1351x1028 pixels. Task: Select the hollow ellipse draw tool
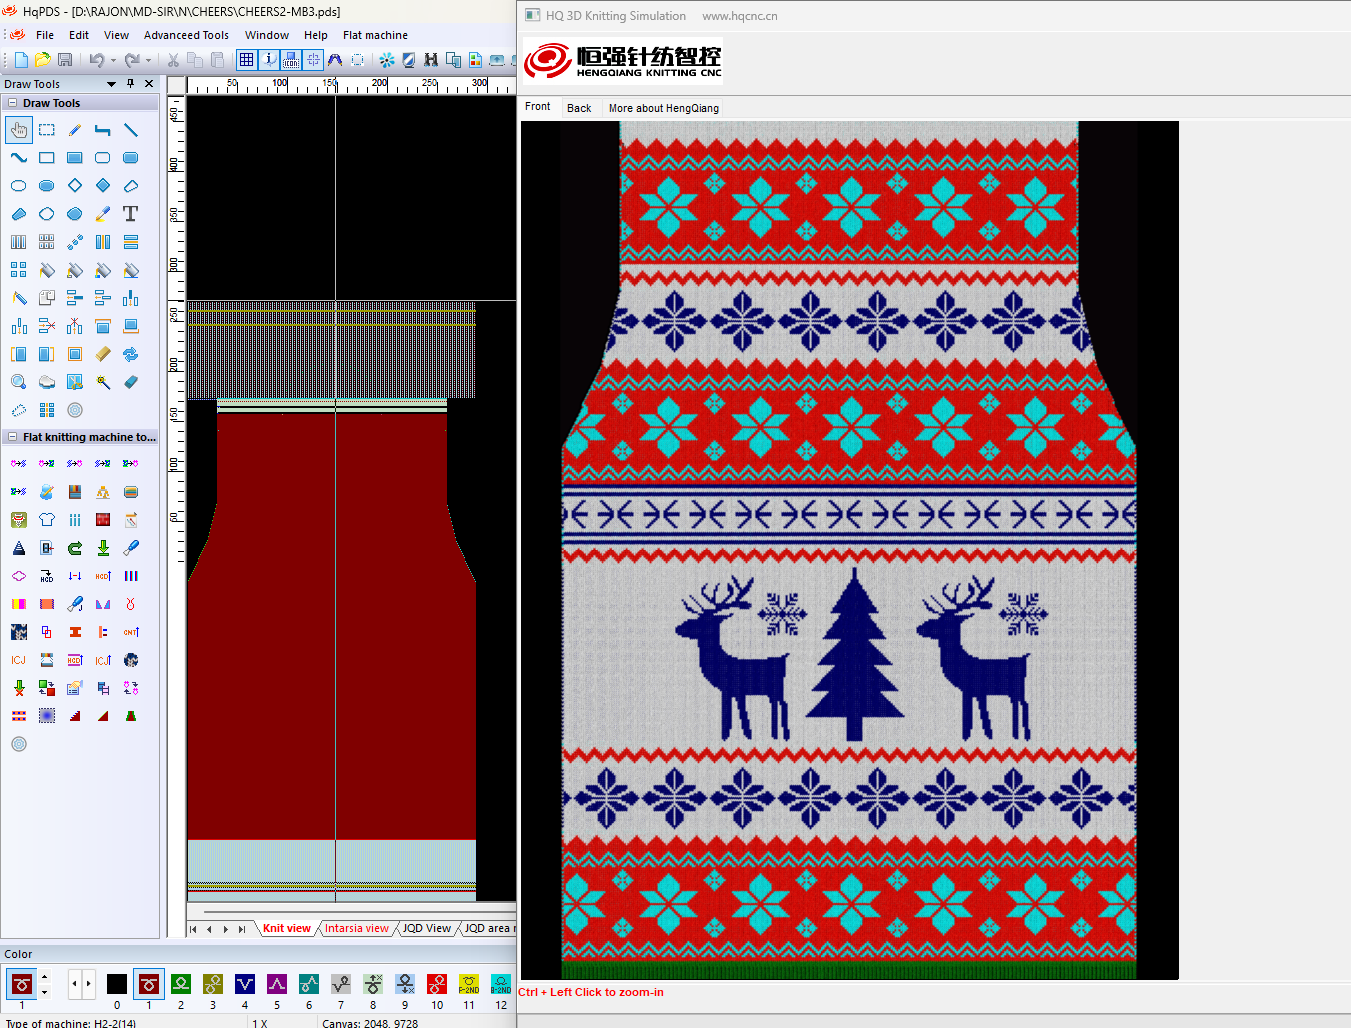pyautogui.click(x=19, y=186)
